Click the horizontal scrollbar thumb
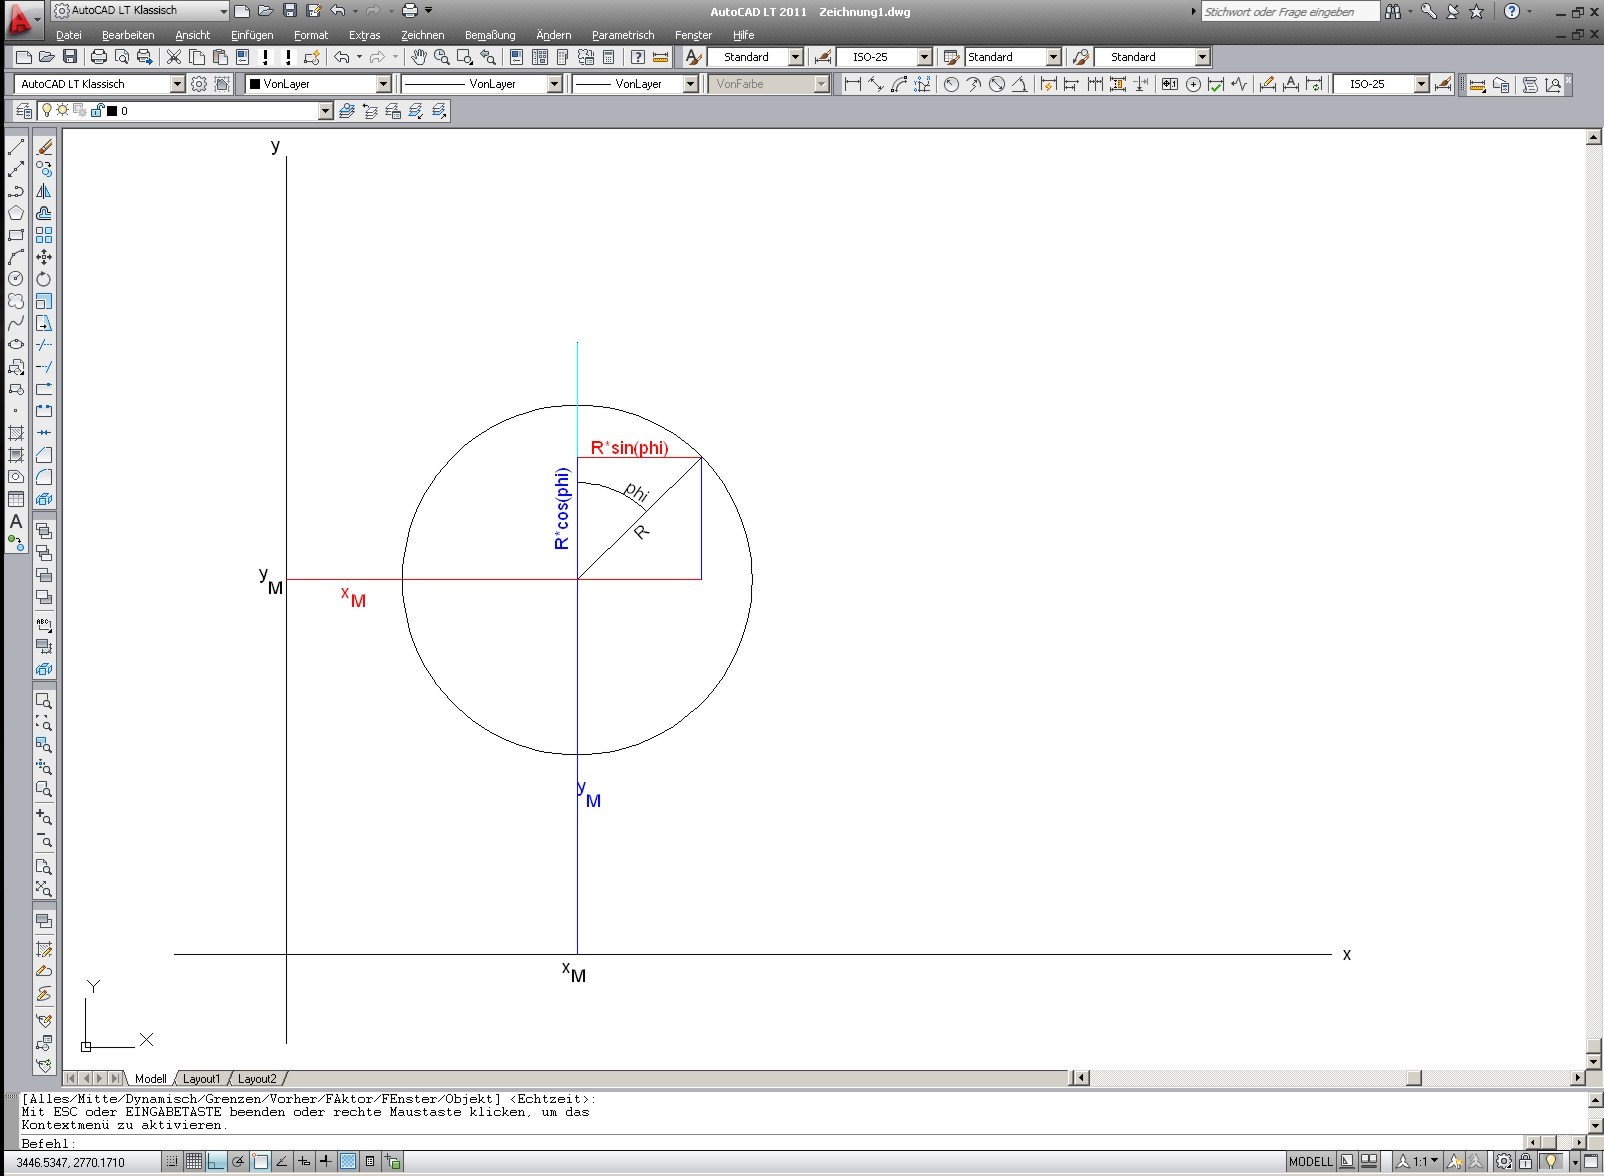This screenshot has width=1604, height=1176. 1413,1078
